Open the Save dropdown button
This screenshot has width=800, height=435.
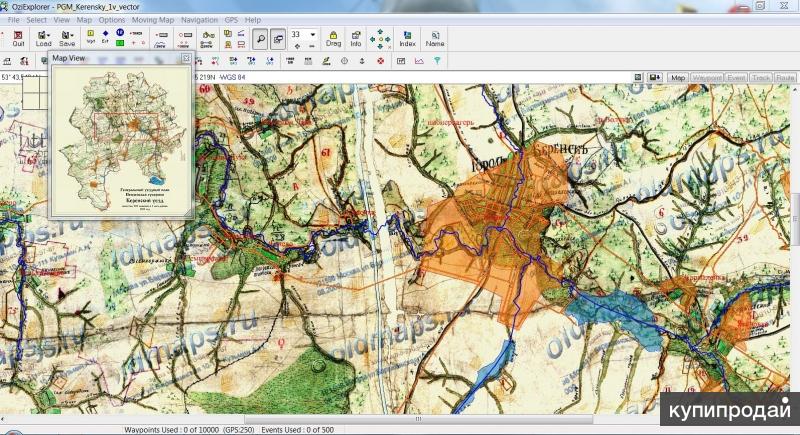[67, 39]
